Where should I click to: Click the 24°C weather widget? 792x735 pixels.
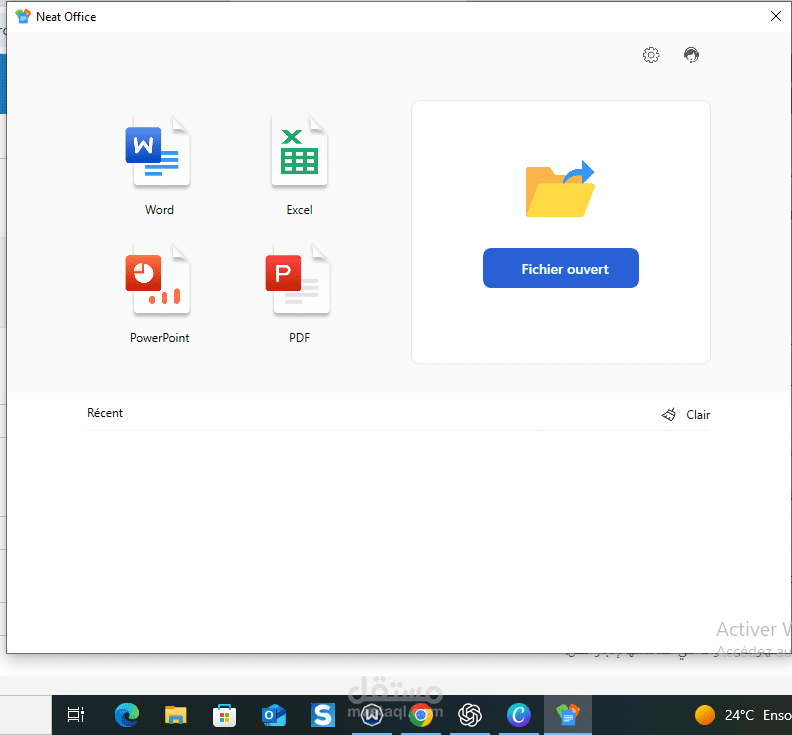coord(741,715)
